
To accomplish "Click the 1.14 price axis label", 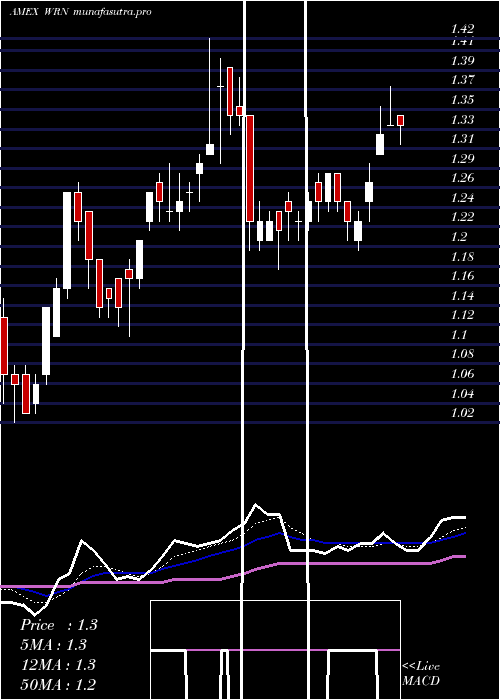I will [x=462, y=296].
